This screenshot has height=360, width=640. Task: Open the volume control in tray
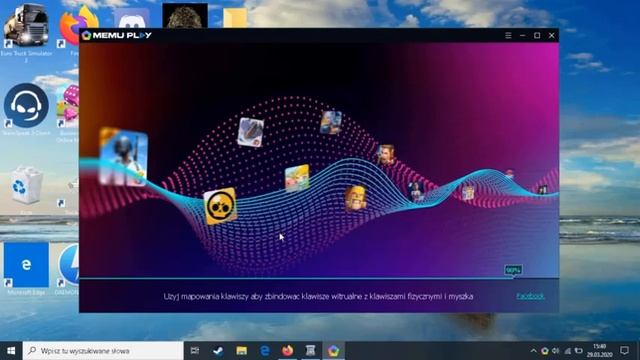[556, 351]
